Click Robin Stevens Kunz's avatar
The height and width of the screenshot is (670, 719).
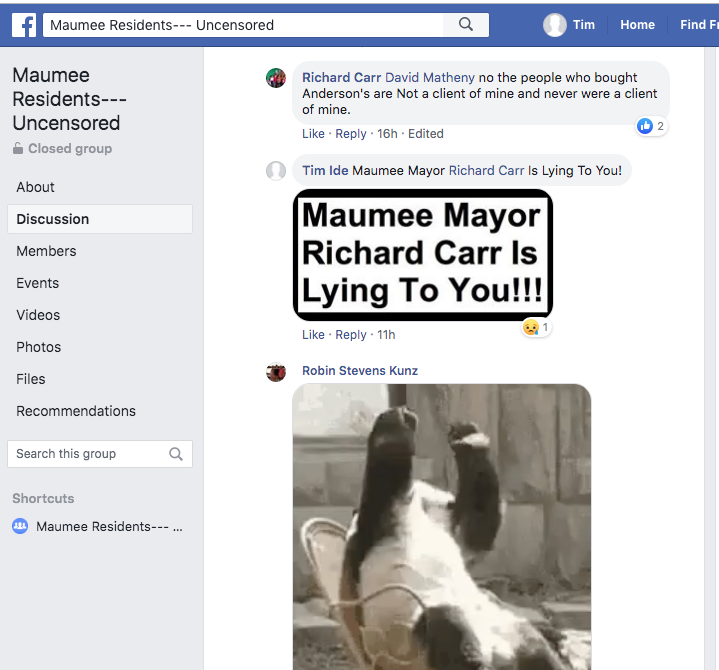[x=276, y=372]
